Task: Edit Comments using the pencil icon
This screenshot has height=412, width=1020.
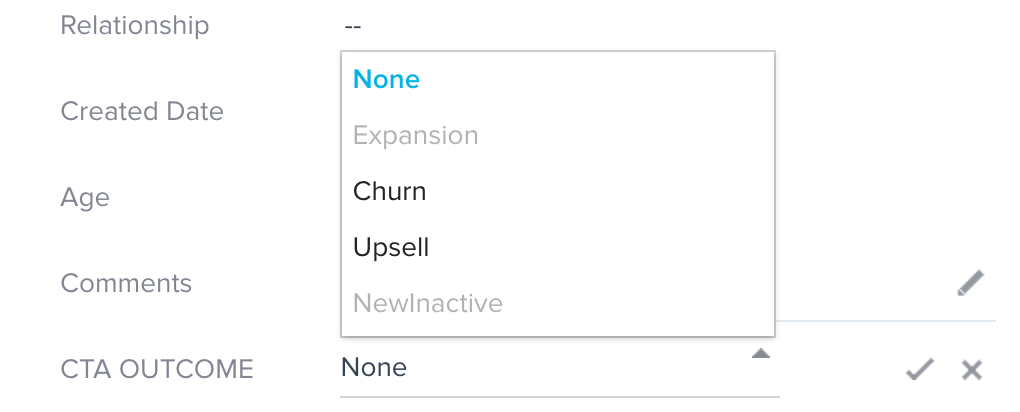Action: [x=970, y=283]
